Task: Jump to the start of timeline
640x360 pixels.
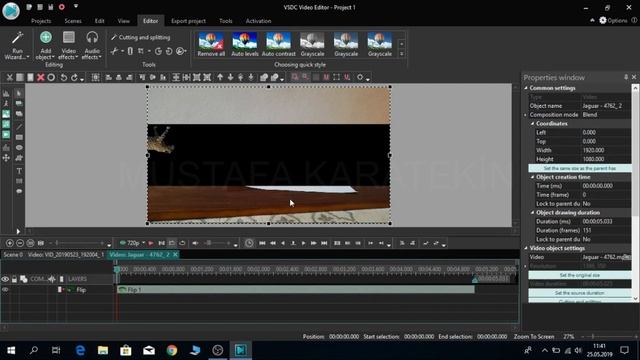Action: coord(262,243)
